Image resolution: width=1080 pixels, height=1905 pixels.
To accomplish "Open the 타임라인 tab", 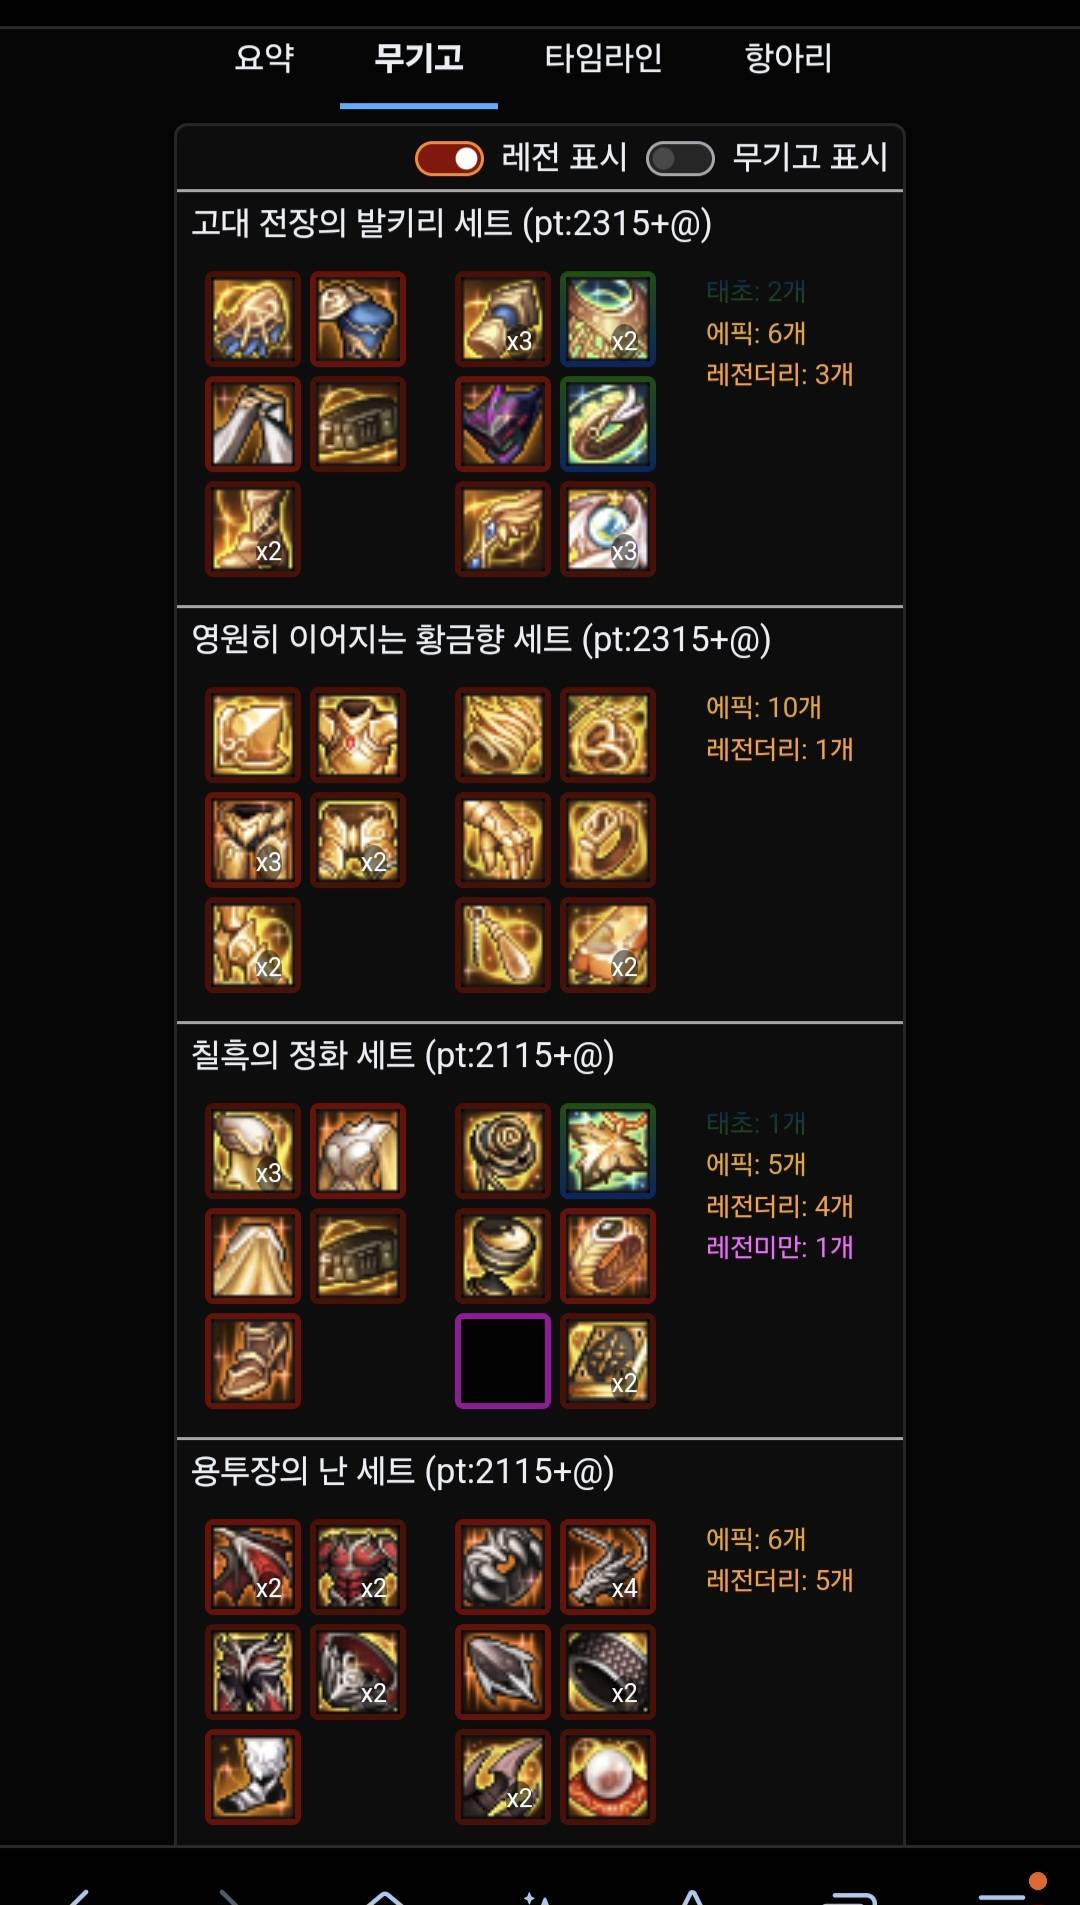I will click(x=603, y=58).
